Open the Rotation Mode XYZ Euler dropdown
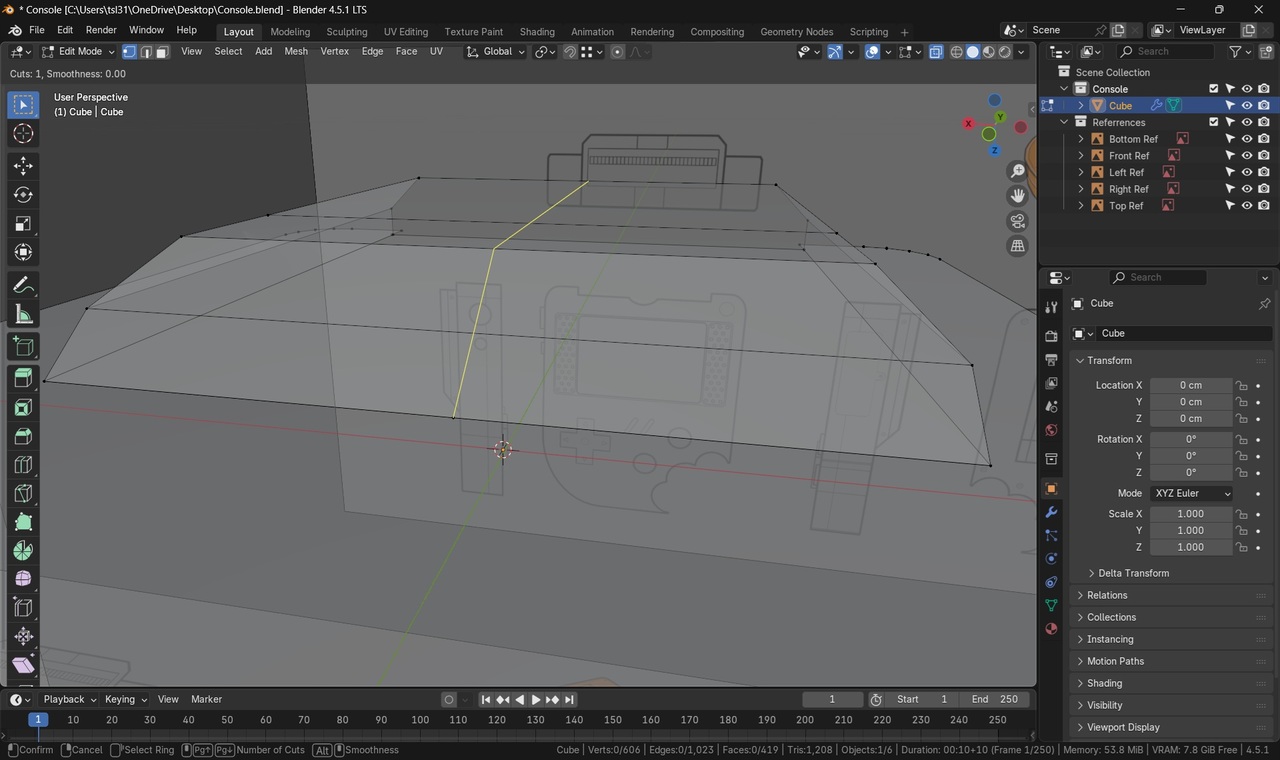1280x760 pixels. pos(1192,493)
